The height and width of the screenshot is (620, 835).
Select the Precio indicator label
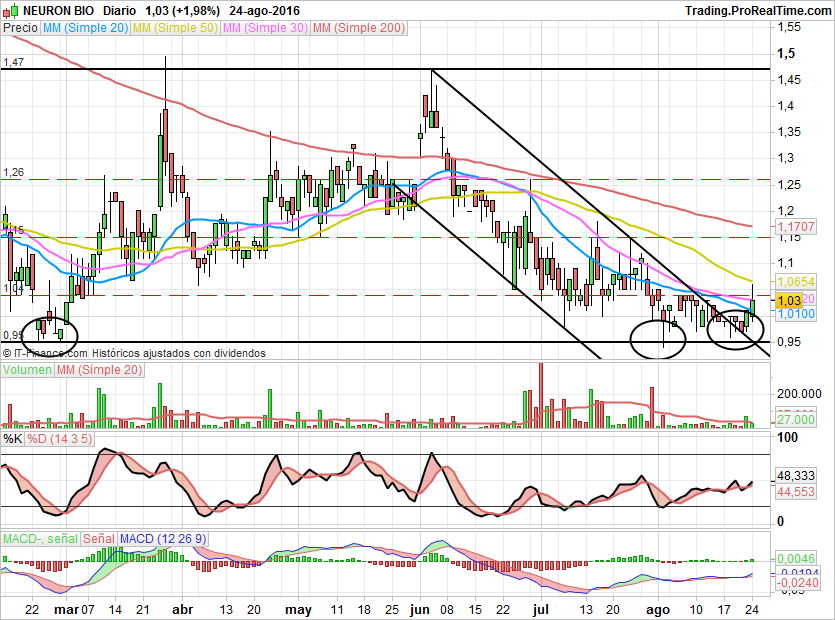[x=21, y=28]
